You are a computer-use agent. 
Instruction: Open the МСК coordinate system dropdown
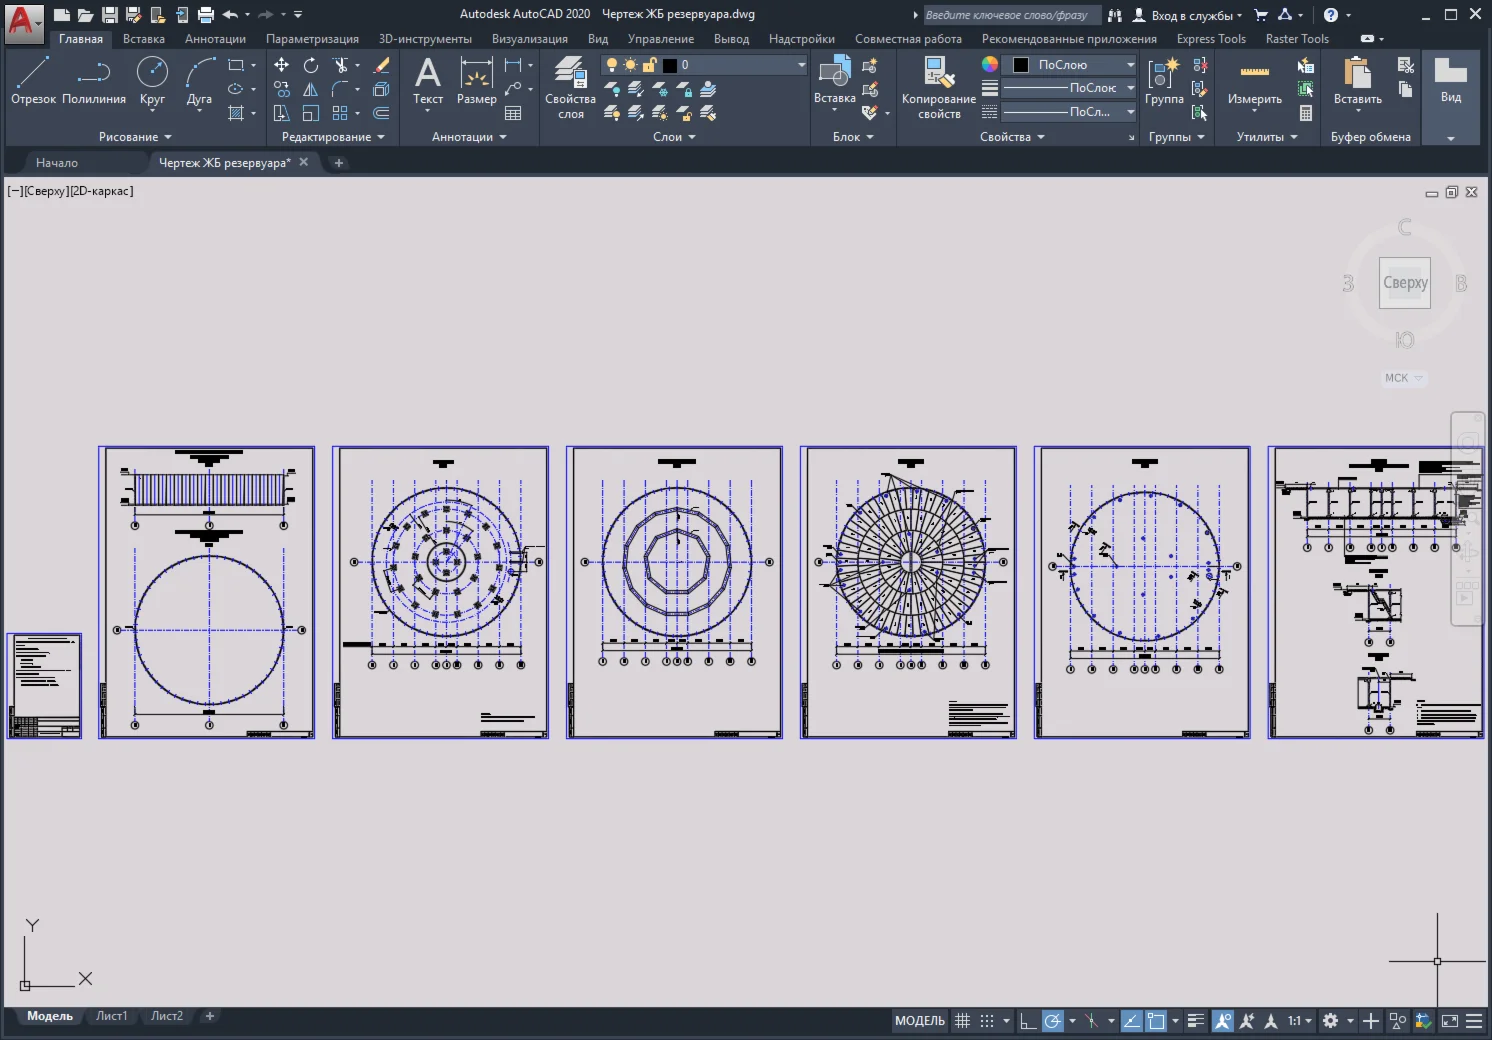tap(1403, 378)
